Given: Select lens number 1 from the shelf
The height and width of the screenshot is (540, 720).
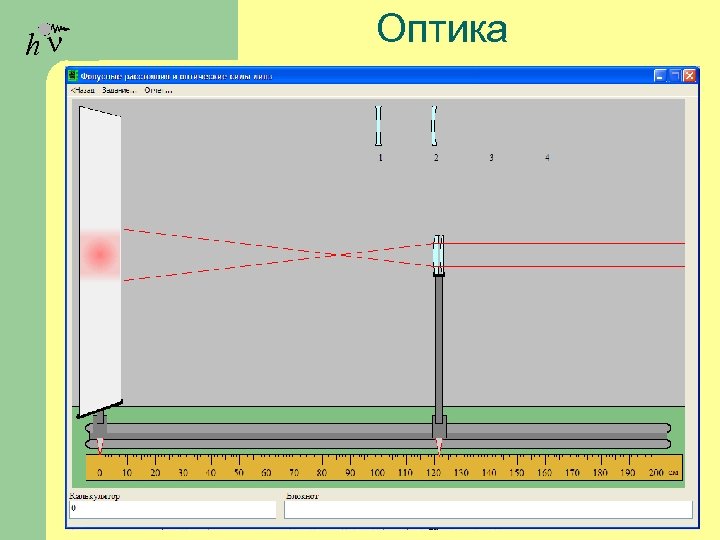Looking at the screenshot, I should tap(378, 125).
